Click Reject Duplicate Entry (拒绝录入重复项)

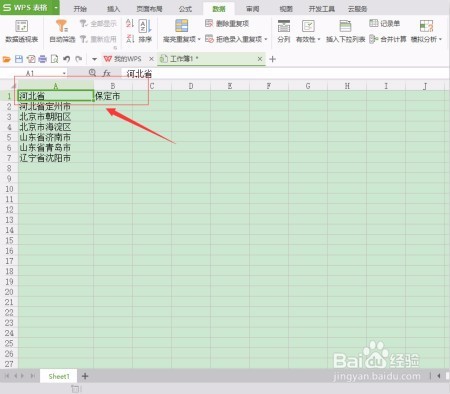coord(234,39)
